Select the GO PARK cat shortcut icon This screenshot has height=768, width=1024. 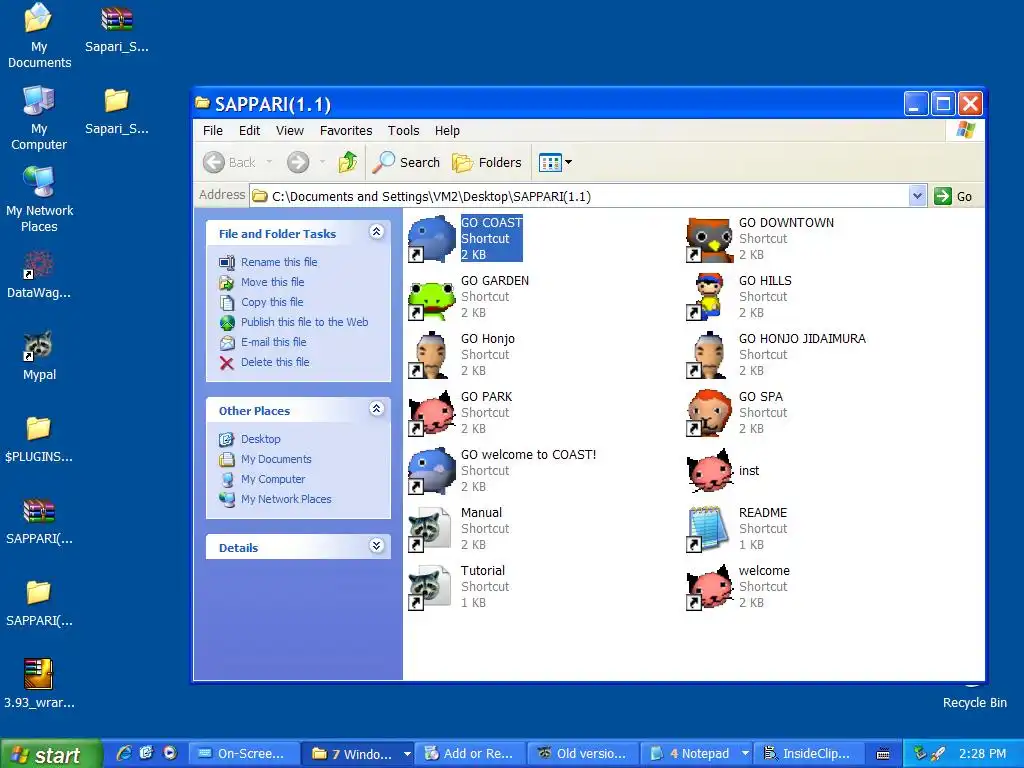(432, 413)
